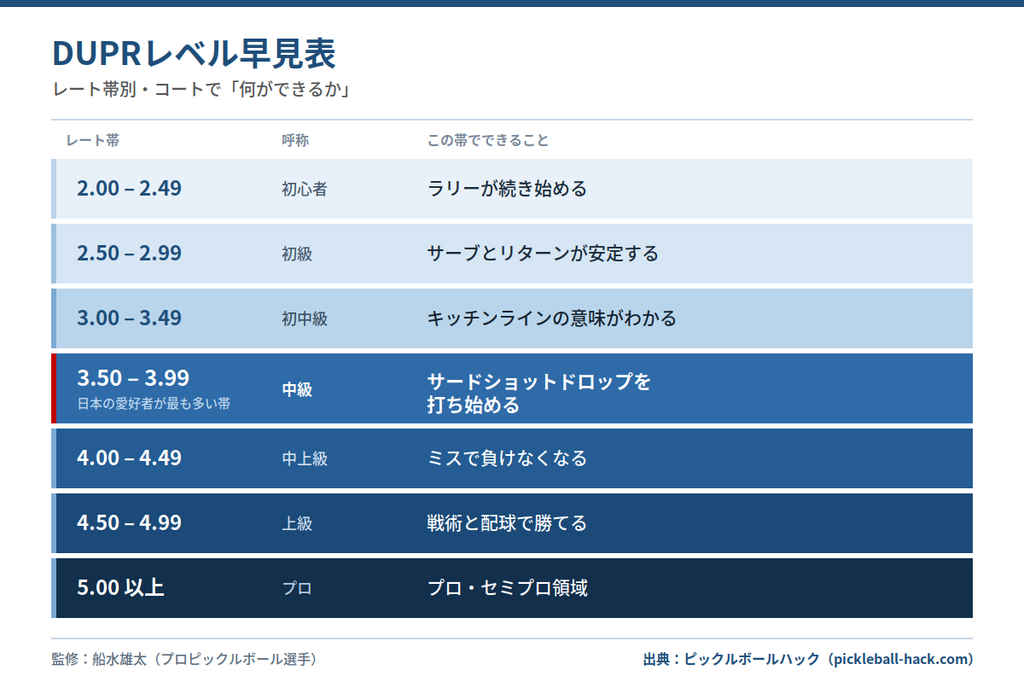Click the description "プロ・セミプロ領域"

pyautogui.click(x=507, y=588)
